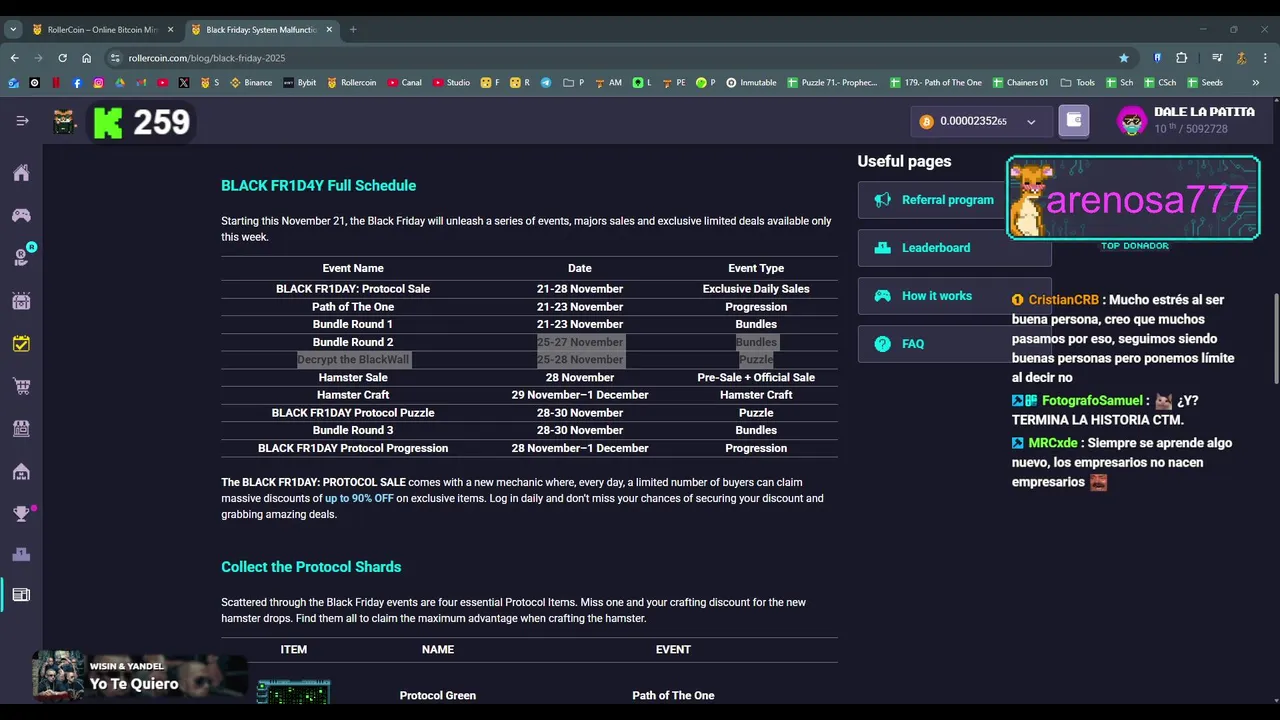Click the page vertical scrollbar thumb
Viewport: 1280px width, 720px height.
1275,337
